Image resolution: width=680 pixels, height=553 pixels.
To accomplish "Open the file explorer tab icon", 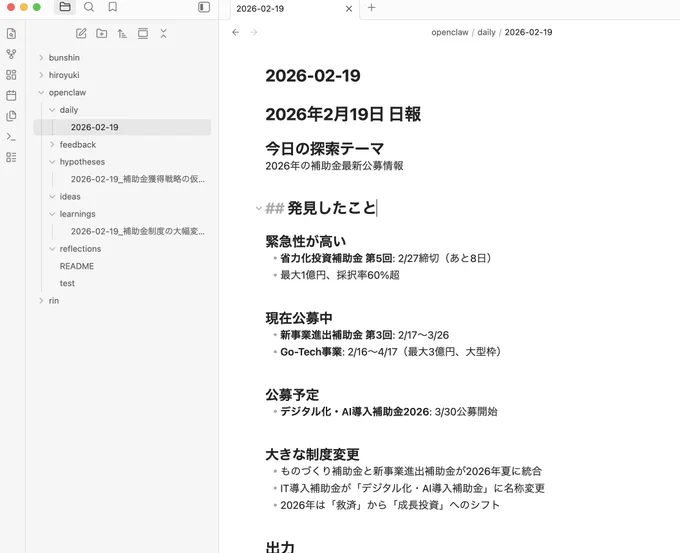I will pos(65,7).
